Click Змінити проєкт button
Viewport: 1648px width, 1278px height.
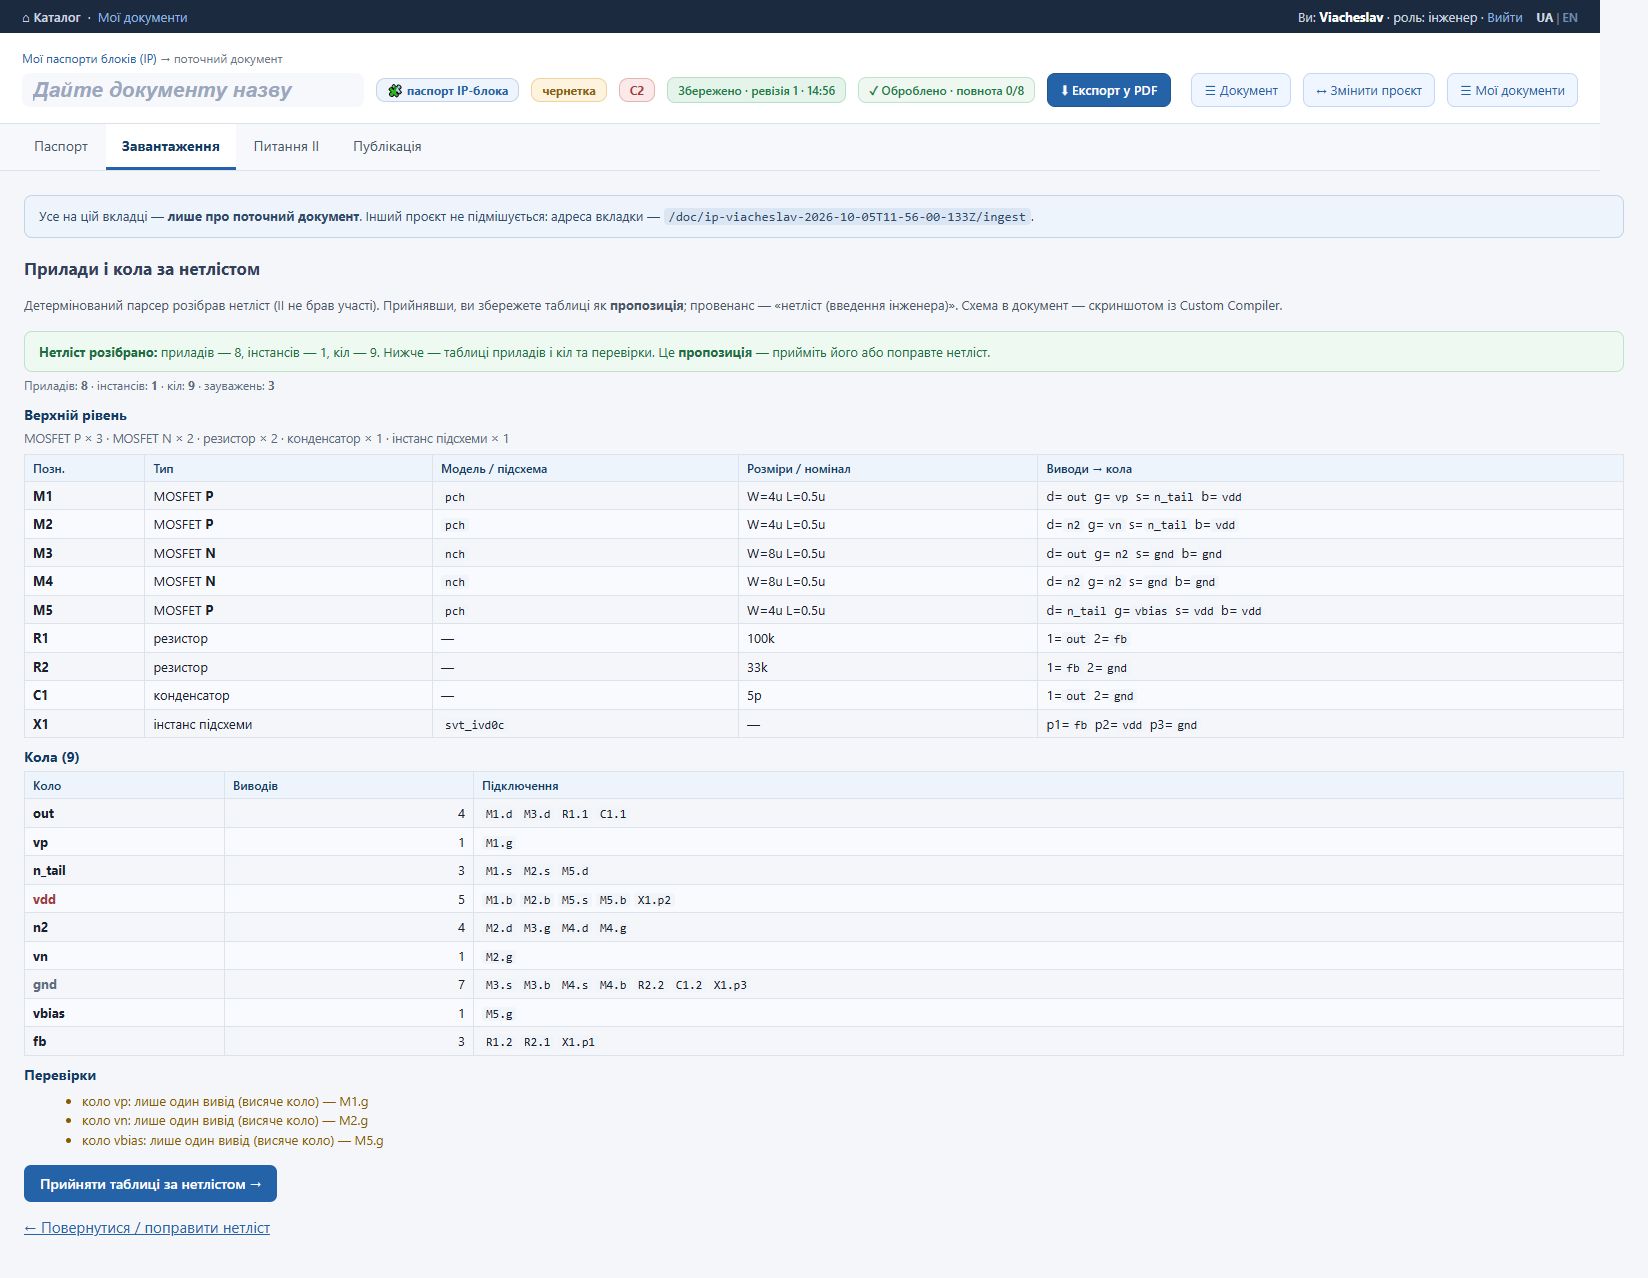(x=1369, y=90)
